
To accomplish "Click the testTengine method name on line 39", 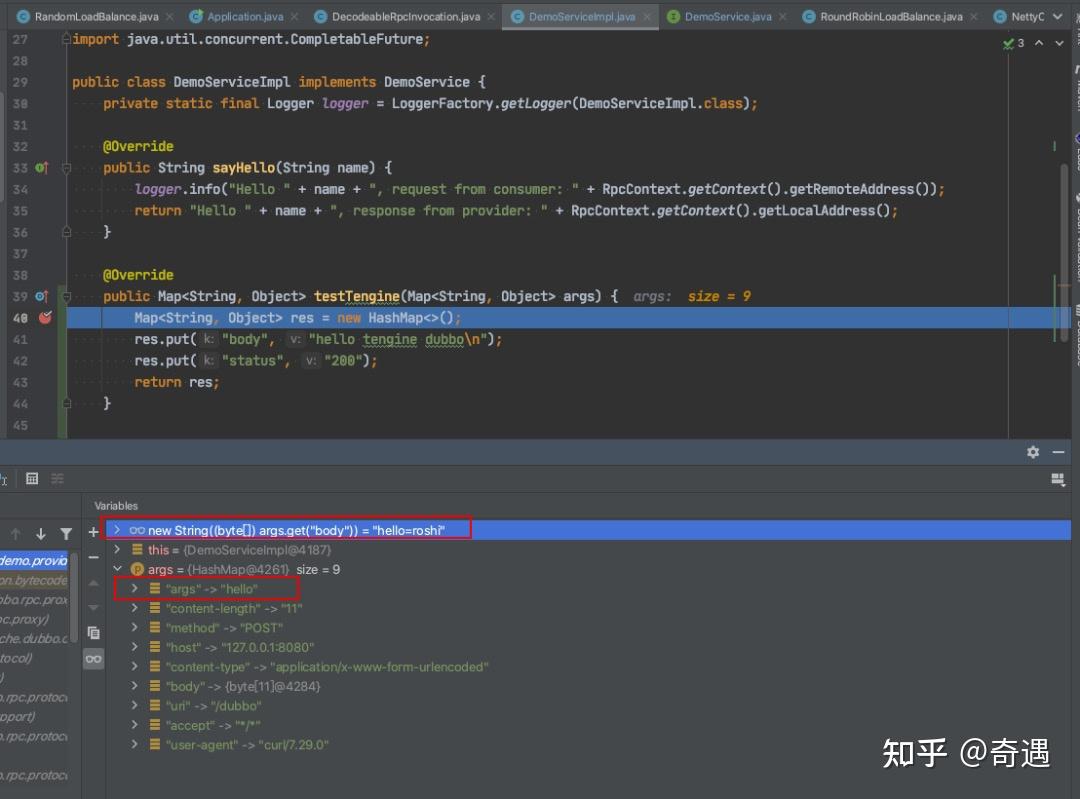I will 356,296.
